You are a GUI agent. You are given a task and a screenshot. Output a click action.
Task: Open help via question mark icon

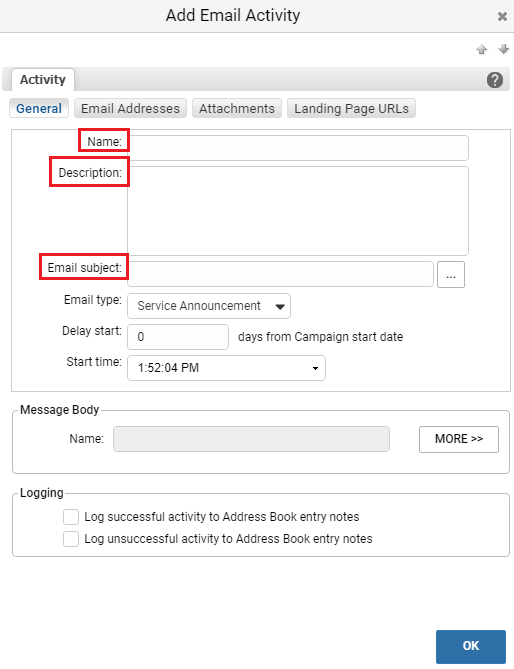[495, 80]
